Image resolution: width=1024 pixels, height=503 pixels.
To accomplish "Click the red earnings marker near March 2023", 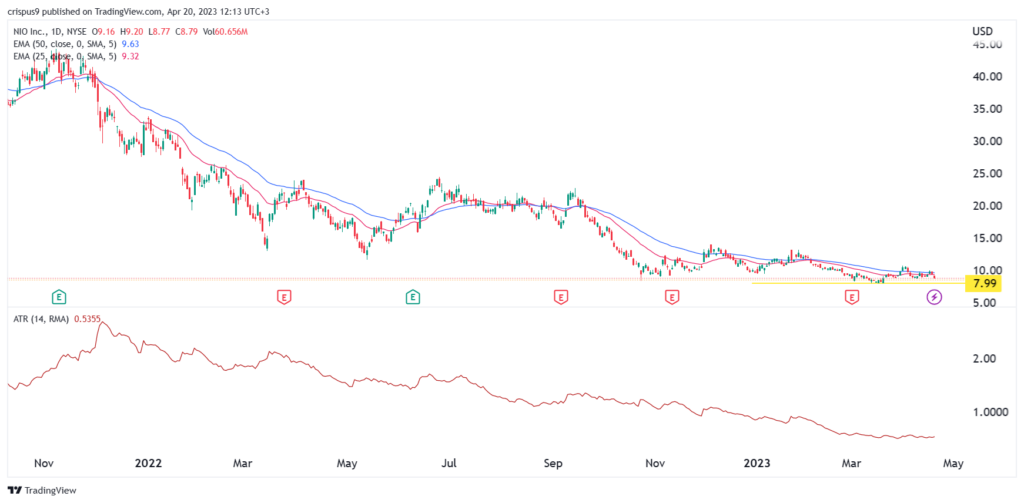I will point(852,297).
